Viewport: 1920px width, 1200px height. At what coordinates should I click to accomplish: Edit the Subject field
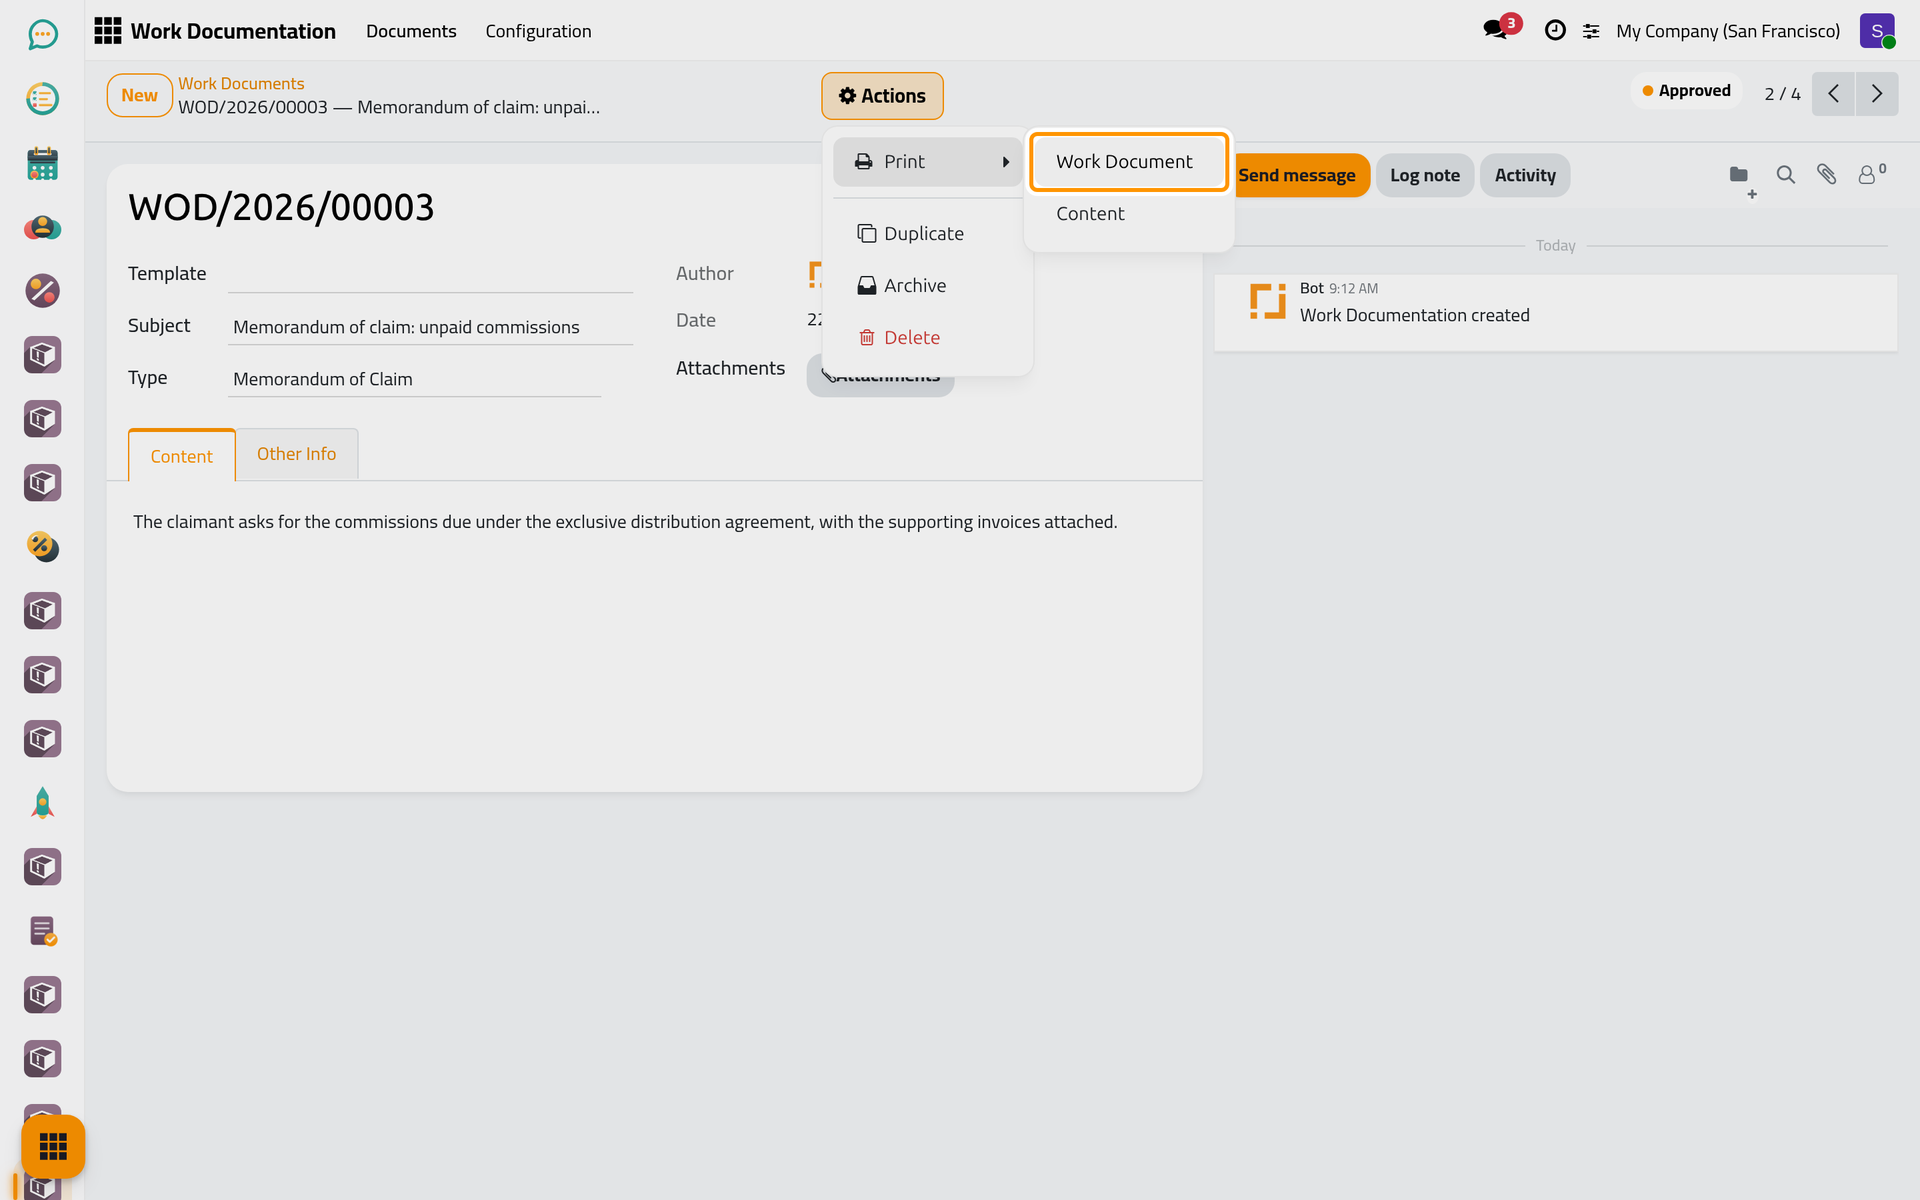pos(430,327)
